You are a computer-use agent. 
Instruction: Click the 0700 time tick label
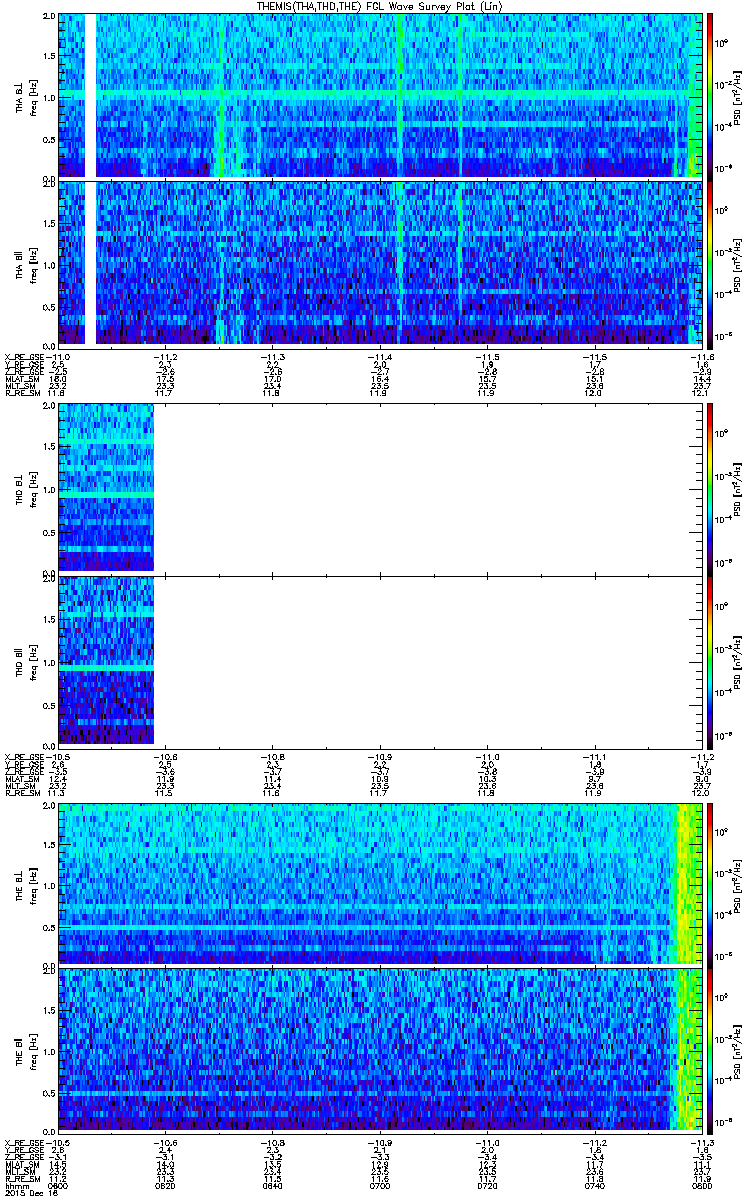(x=380, y=1185)
